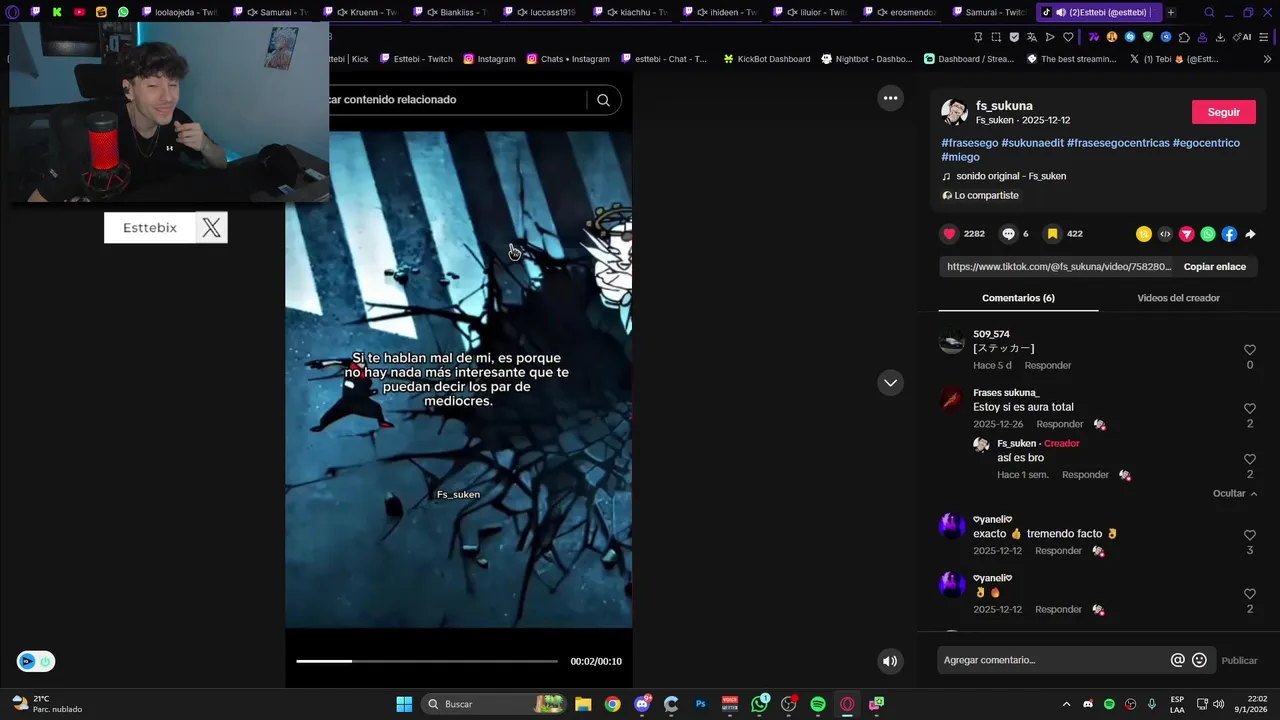This screenshot has width=1280, height=720.
Task: Show hidden system tray icons chevron
Action: [x=1066, y=704]
